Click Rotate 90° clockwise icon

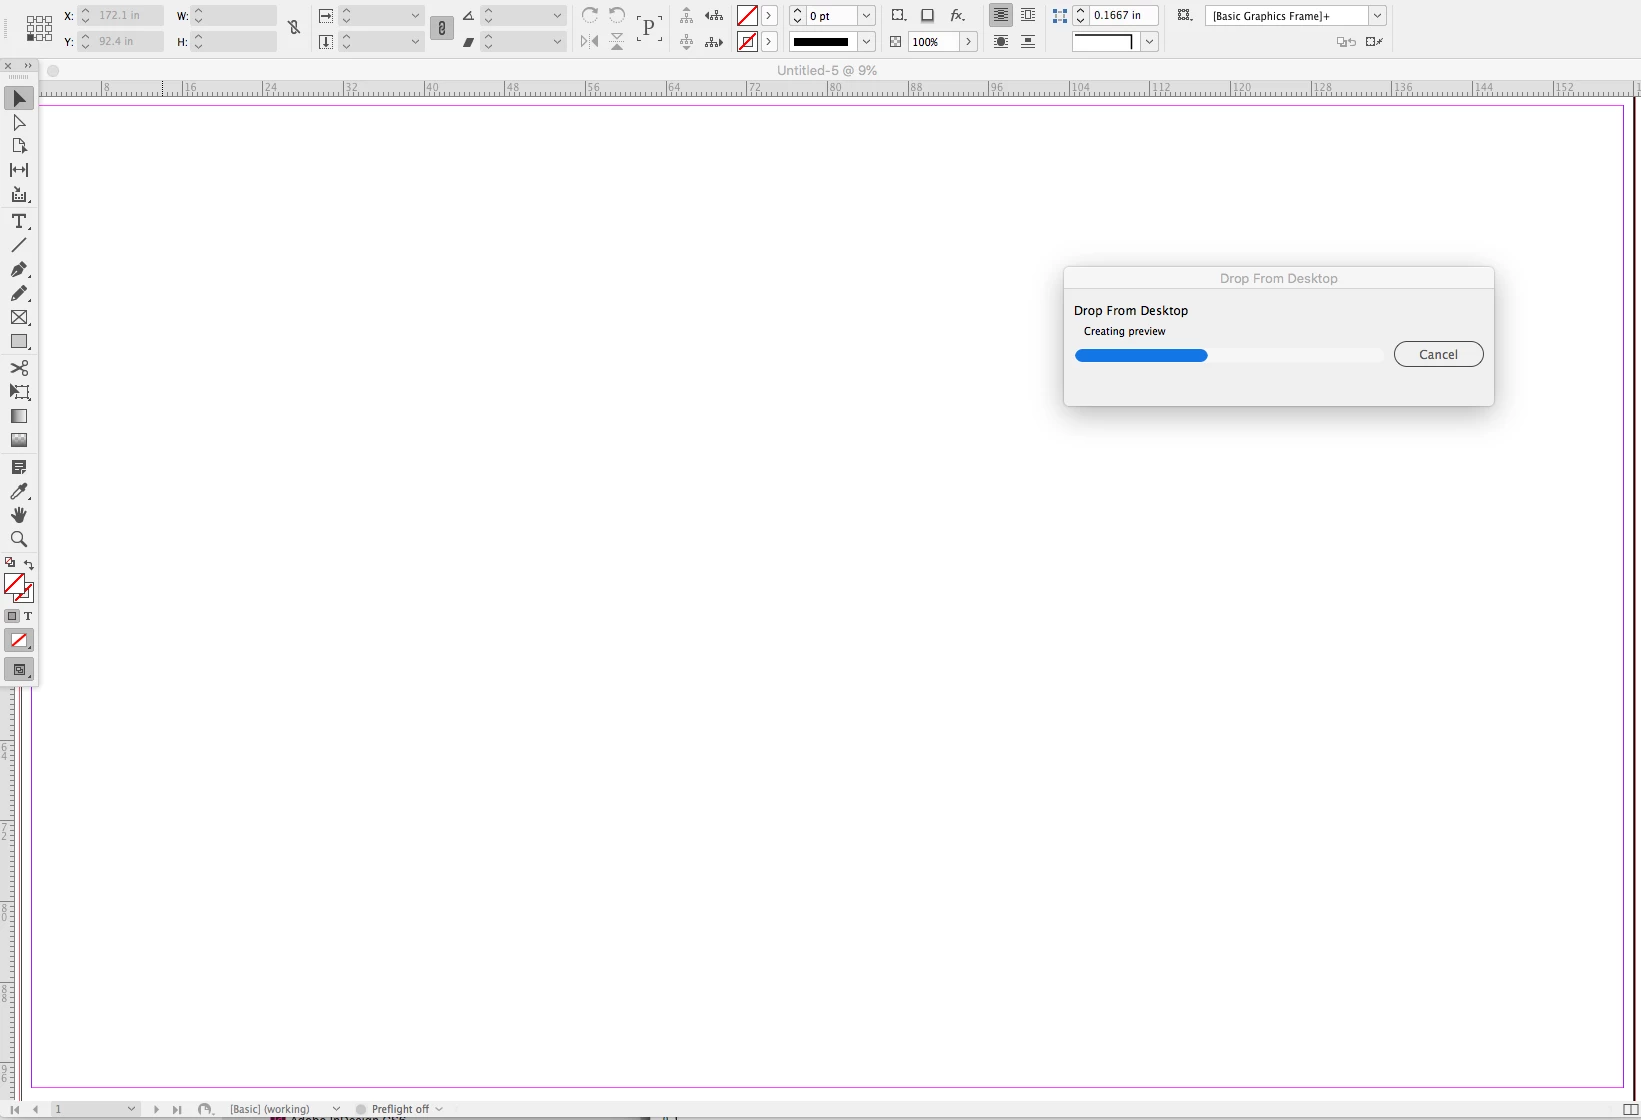tap(590, 15)
